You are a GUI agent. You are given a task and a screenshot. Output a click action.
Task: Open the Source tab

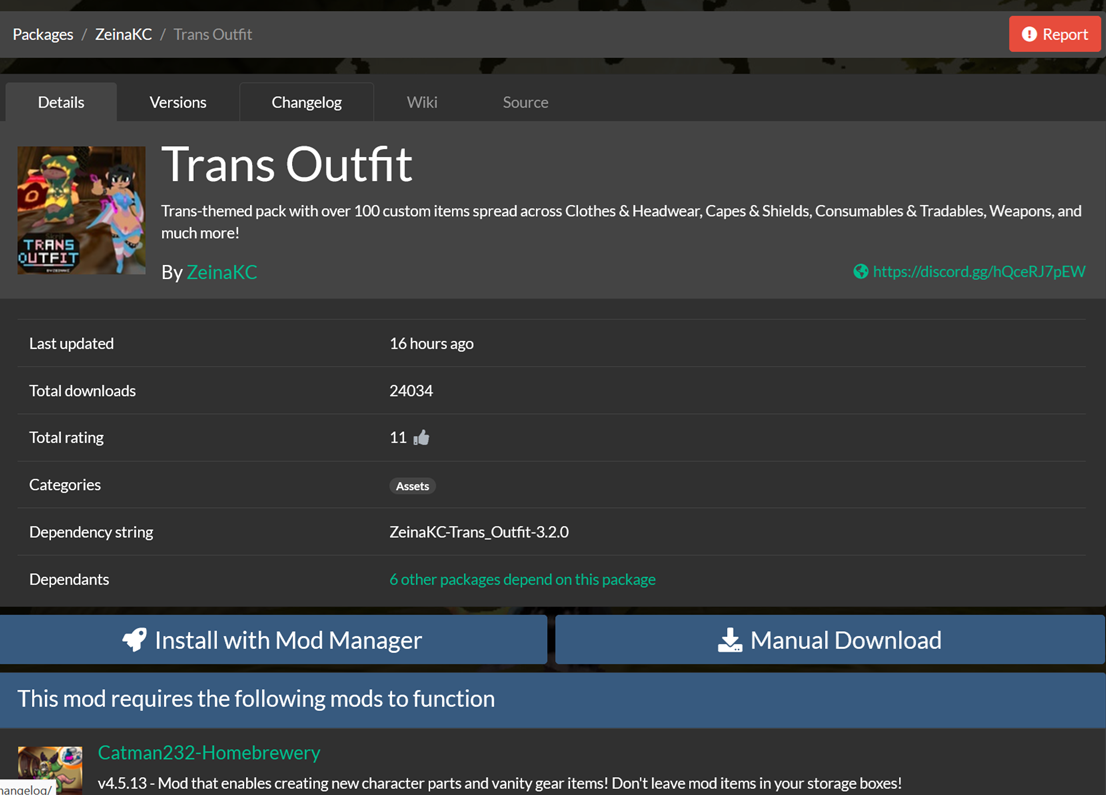525,102
